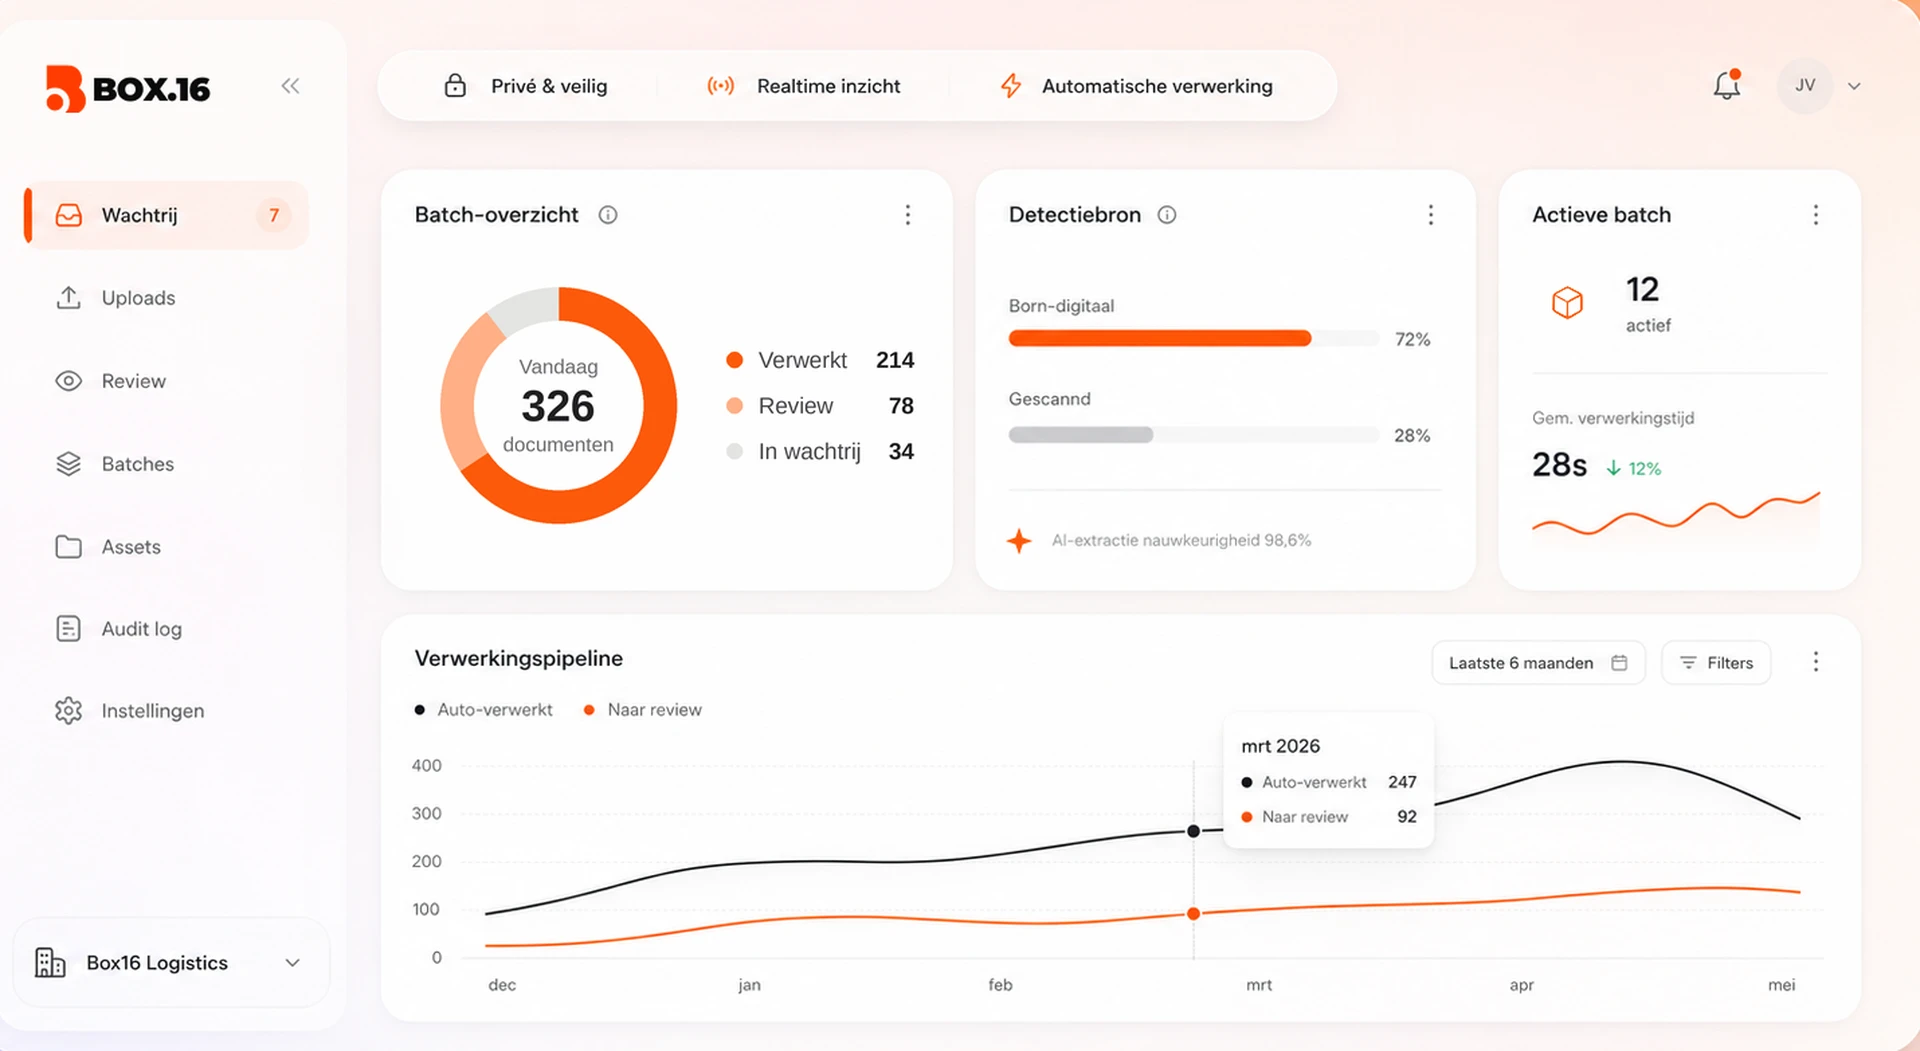Image resolution: width=1920 pixels, height=1051 pixels.
Task: Open the Verwerkingspipeline three-dot options menu
Action: click(1816, 662)
